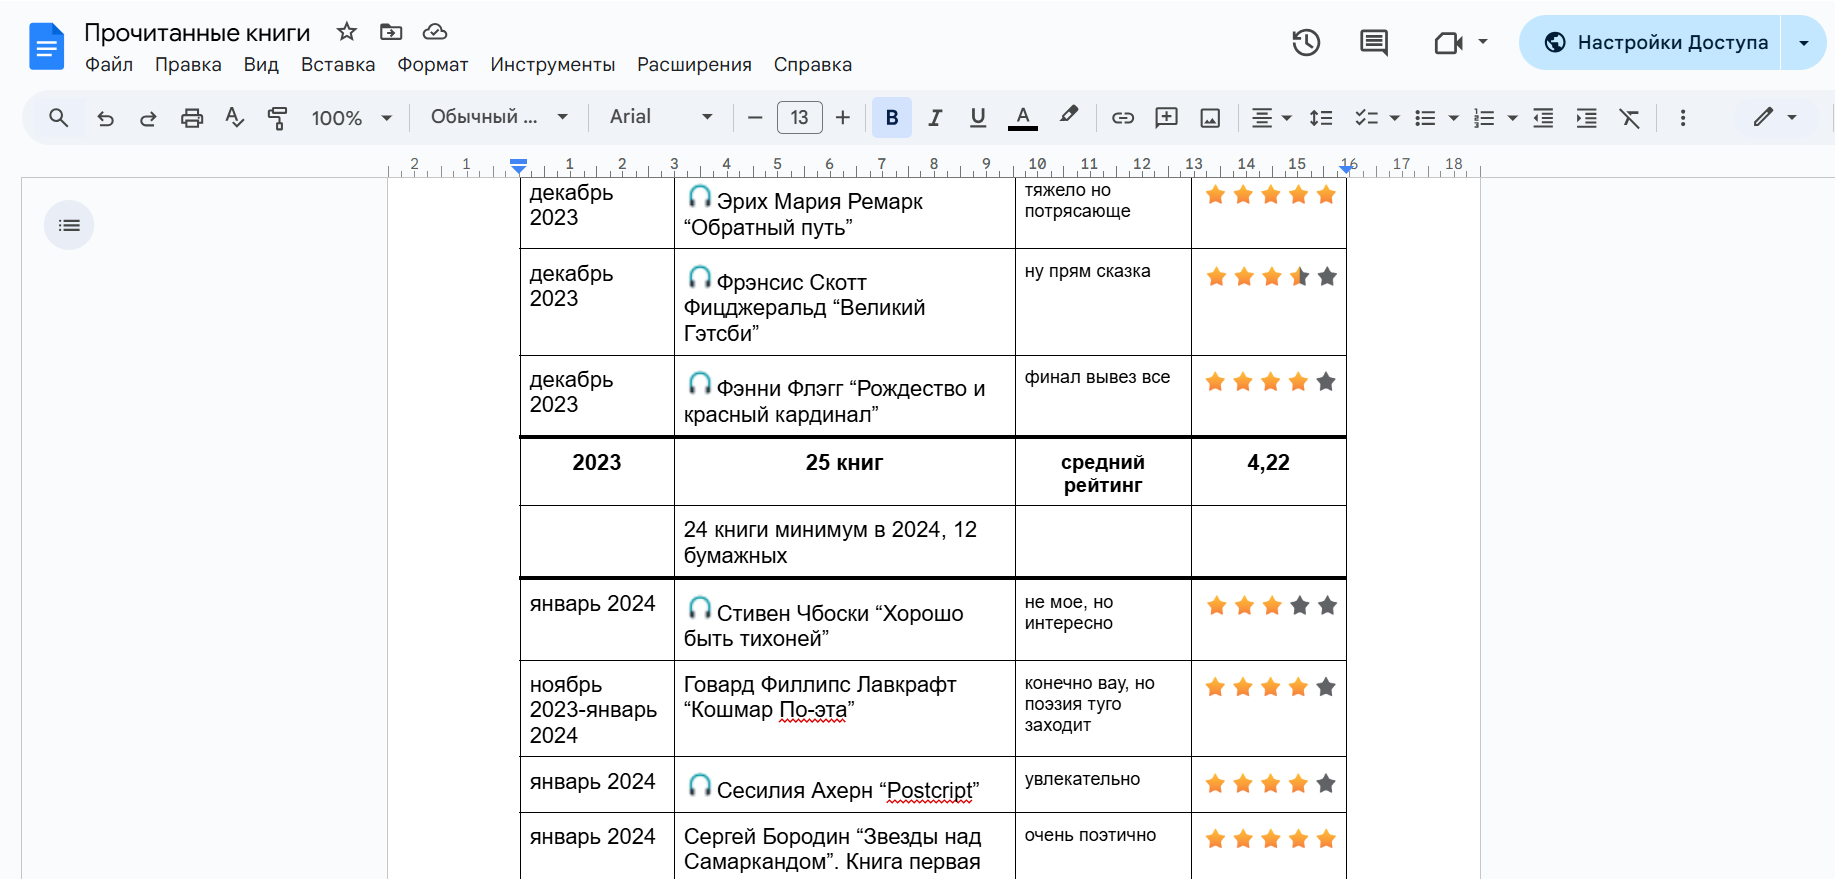The image size is (1835, 879).
Task: Open the Arial font dropdown
Action: pos(661,117)
